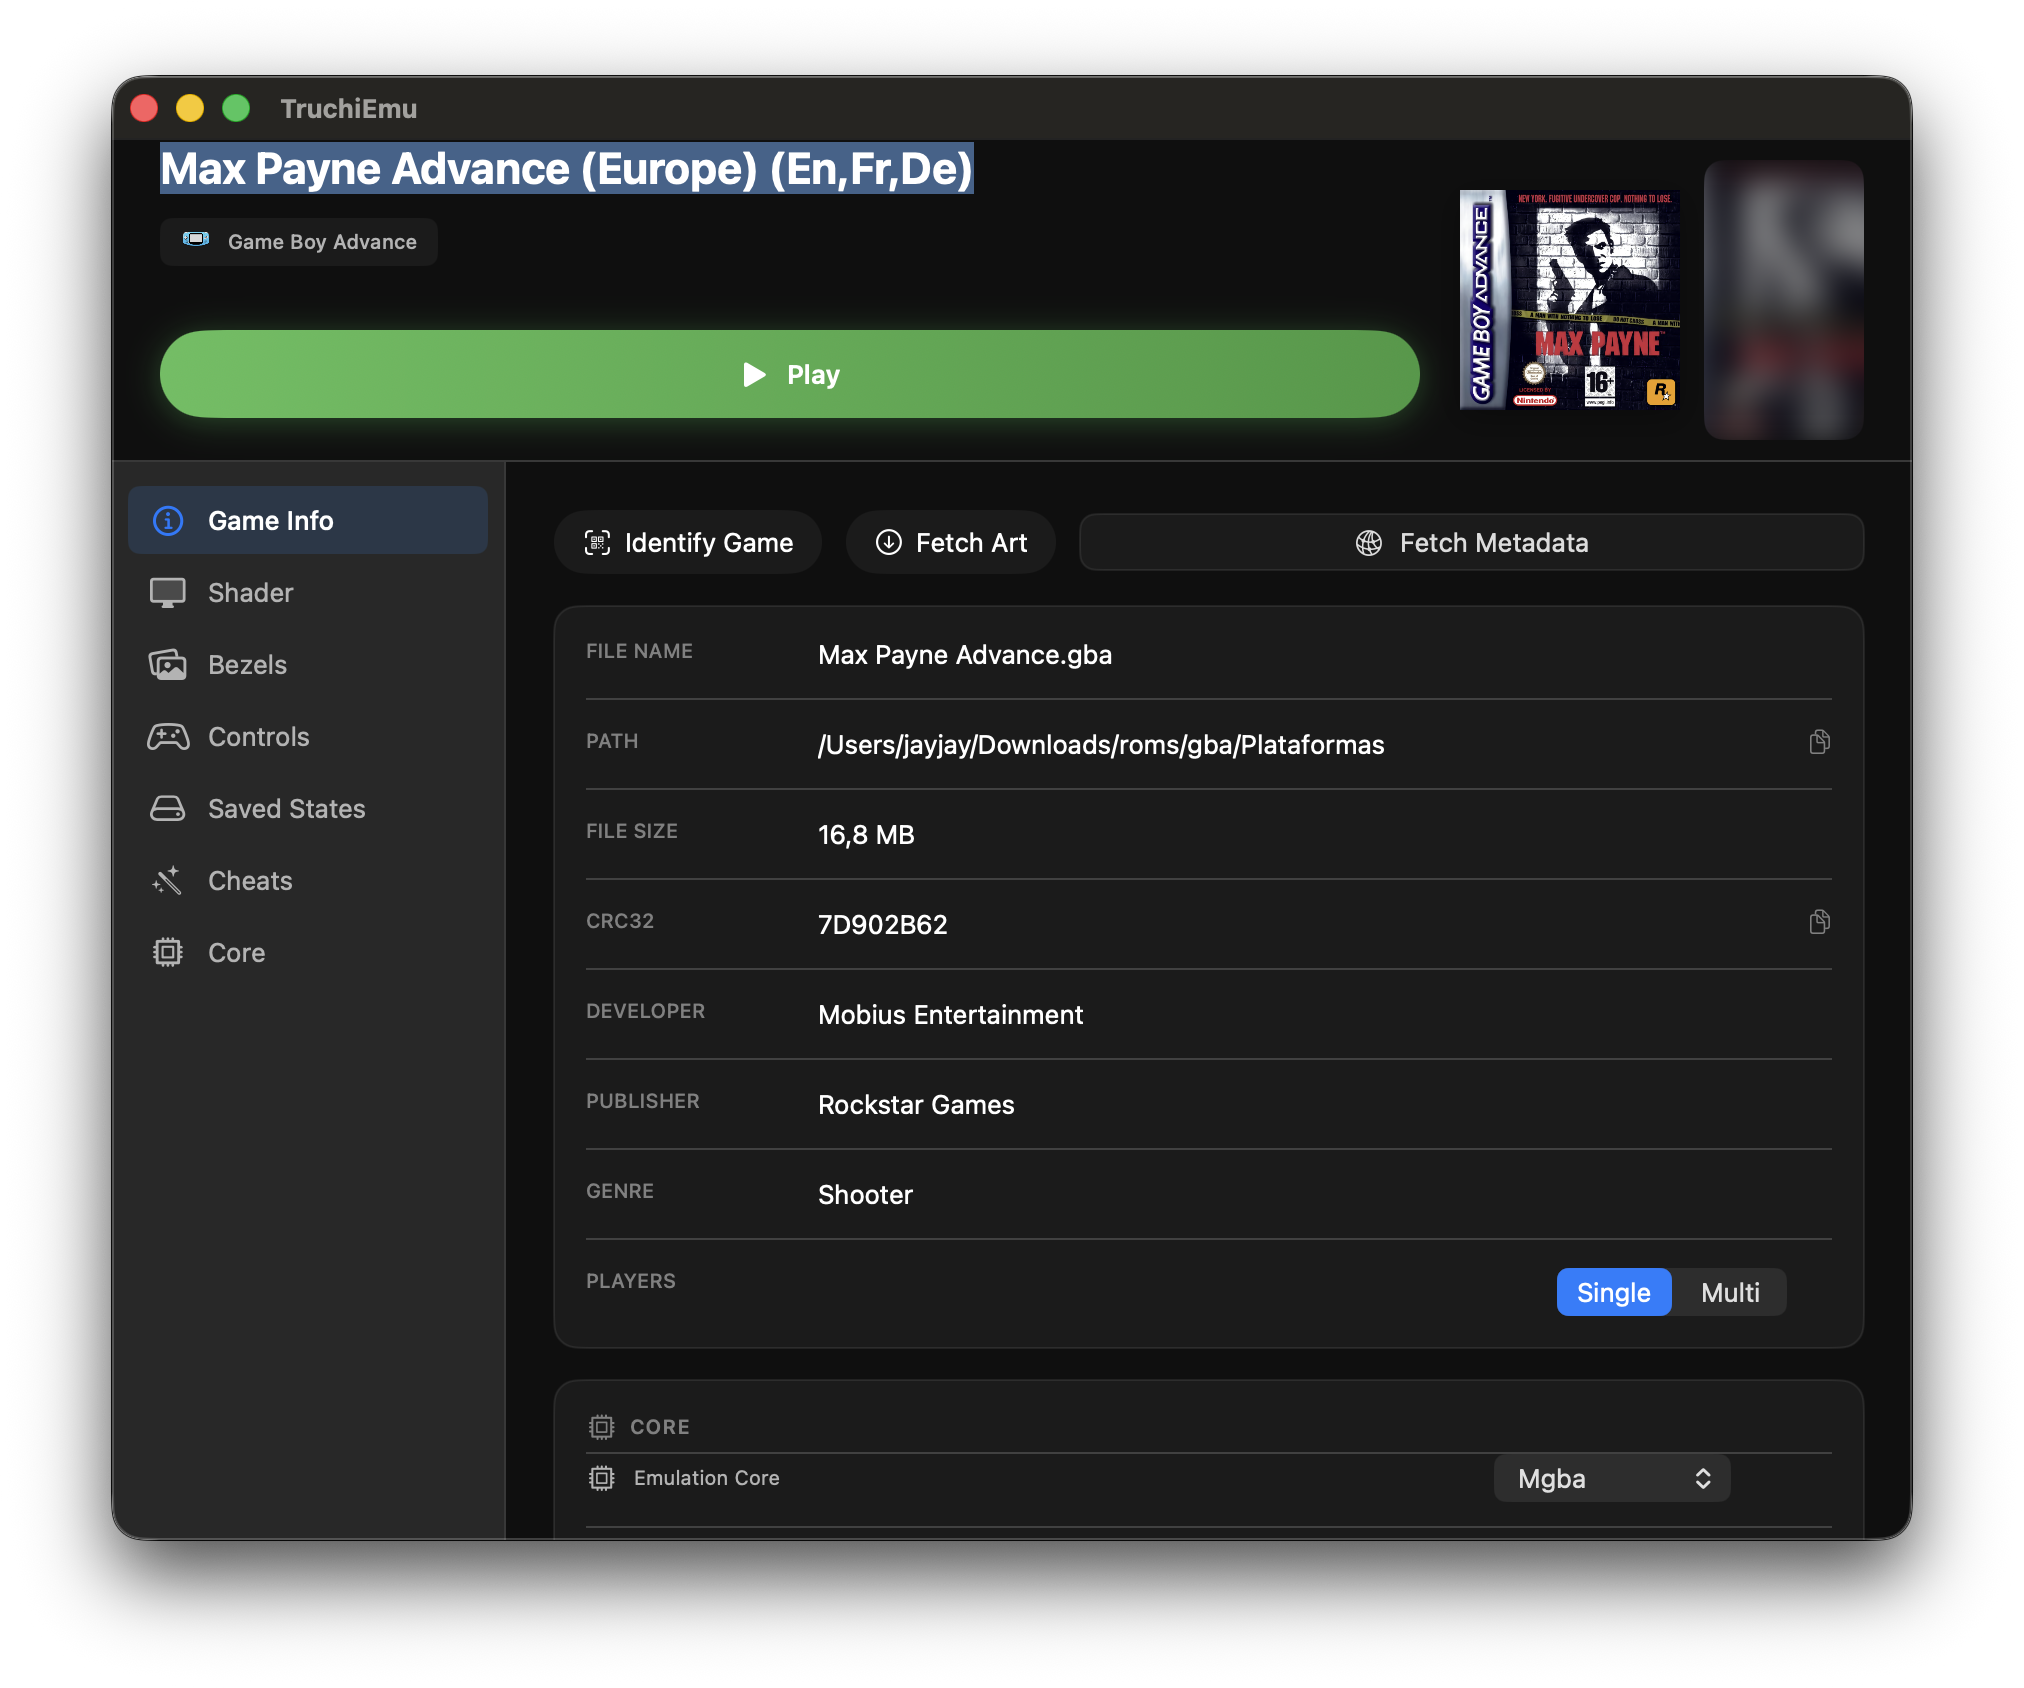Click the Bezels picture icon
The image size is (2024, 1688).
tap(168, 665)
